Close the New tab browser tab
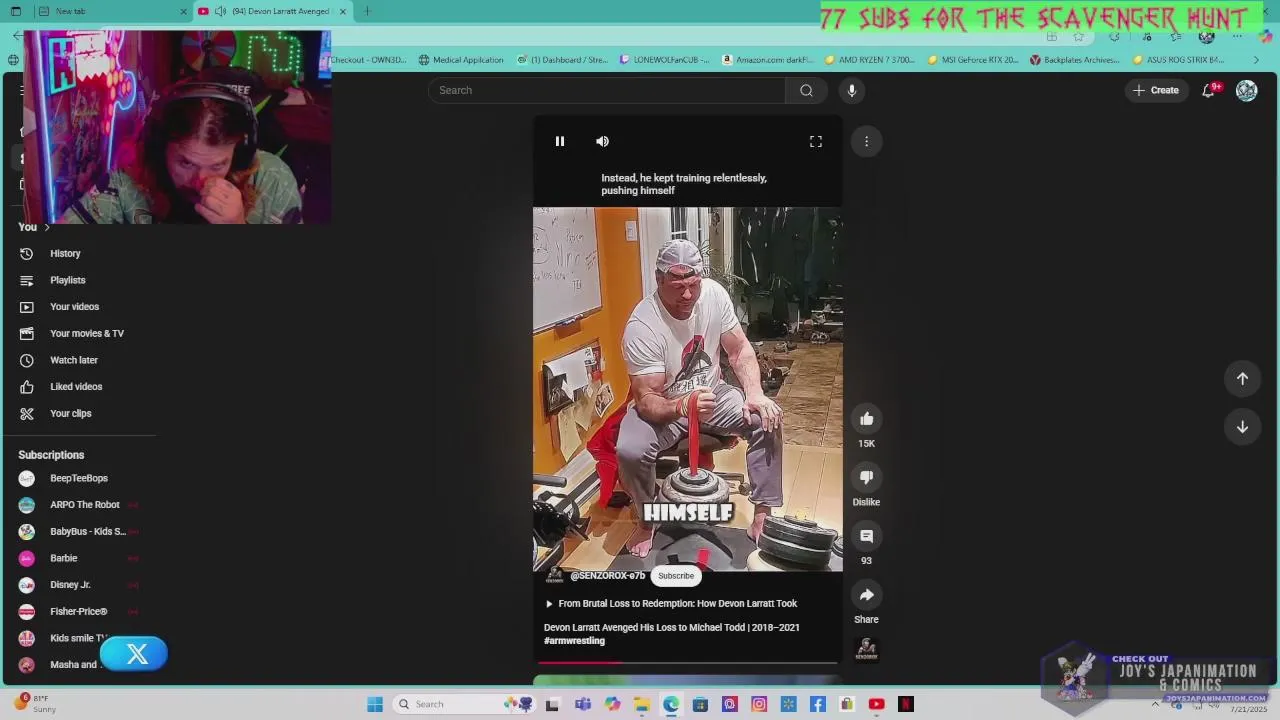1280x720 pixels. pyautogui.click(x=183, y=11)
